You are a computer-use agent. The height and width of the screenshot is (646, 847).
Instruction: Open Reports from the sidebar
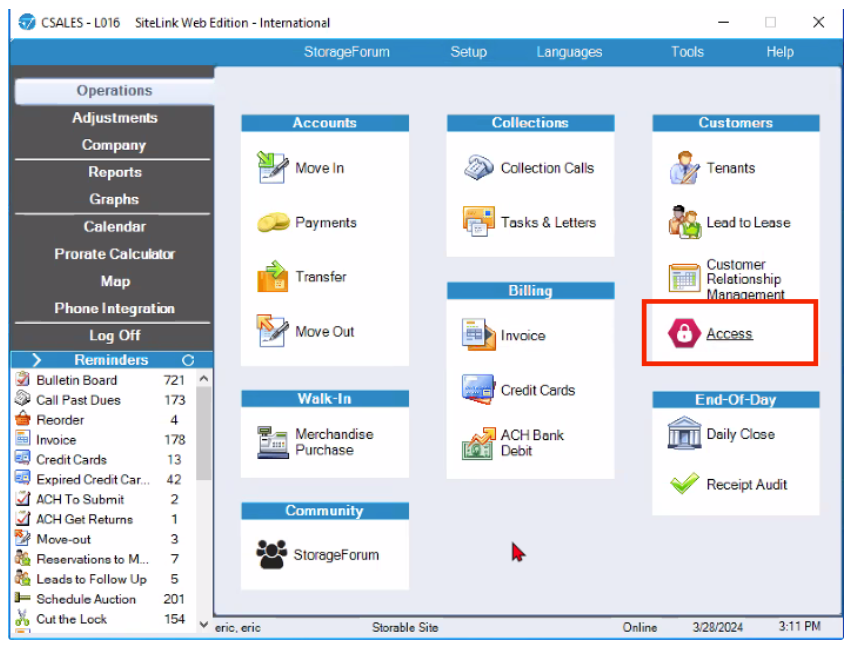click(115, 172)
